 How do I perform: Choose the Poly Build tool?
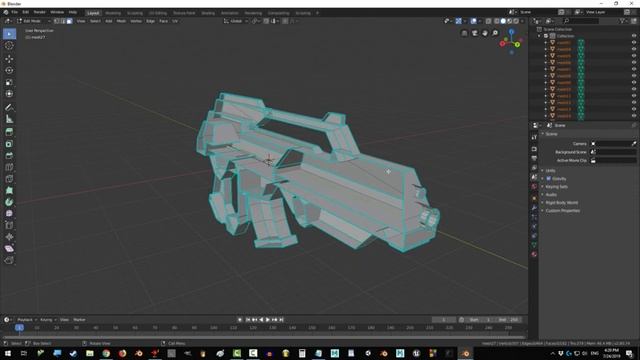click(x=9, y=190)
